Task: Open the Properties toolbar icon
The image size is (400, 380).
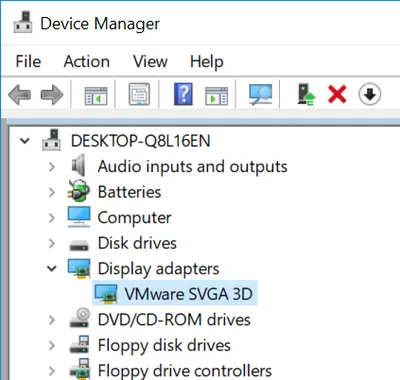Action: point(139,94)
